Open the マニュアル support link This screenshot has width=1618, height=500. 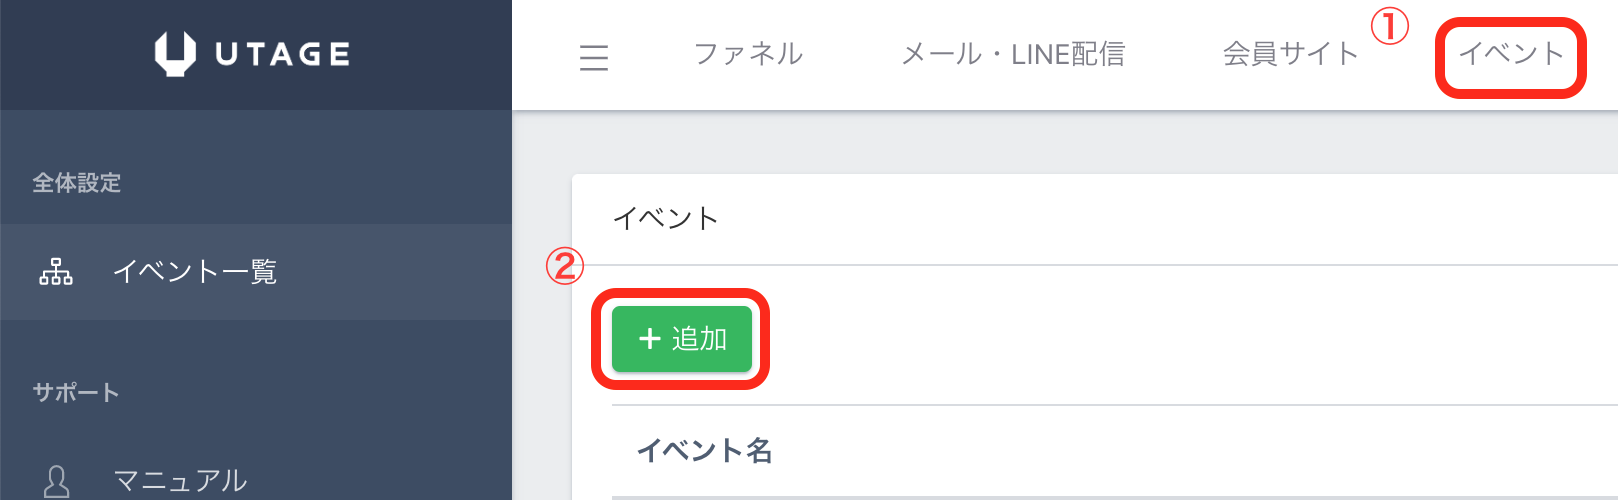180,481
